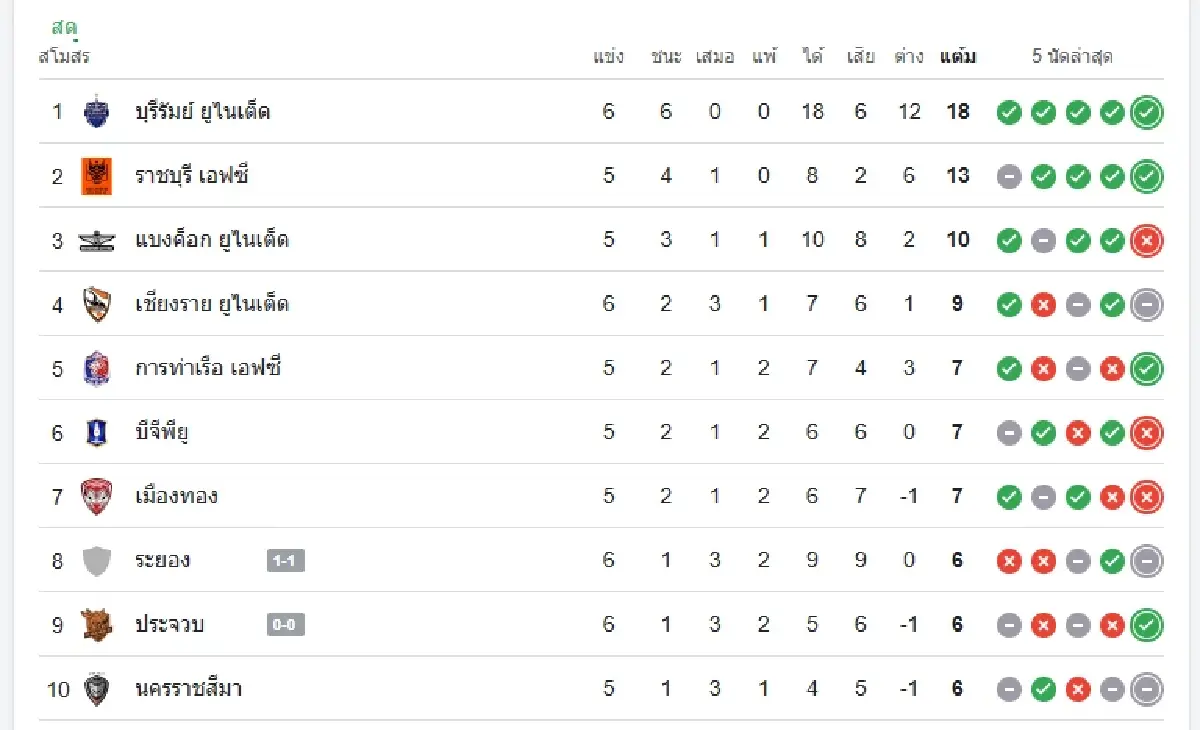The image size is (1200, 730).
Task: Select the ระยอง team name
Action: point(162,560)
